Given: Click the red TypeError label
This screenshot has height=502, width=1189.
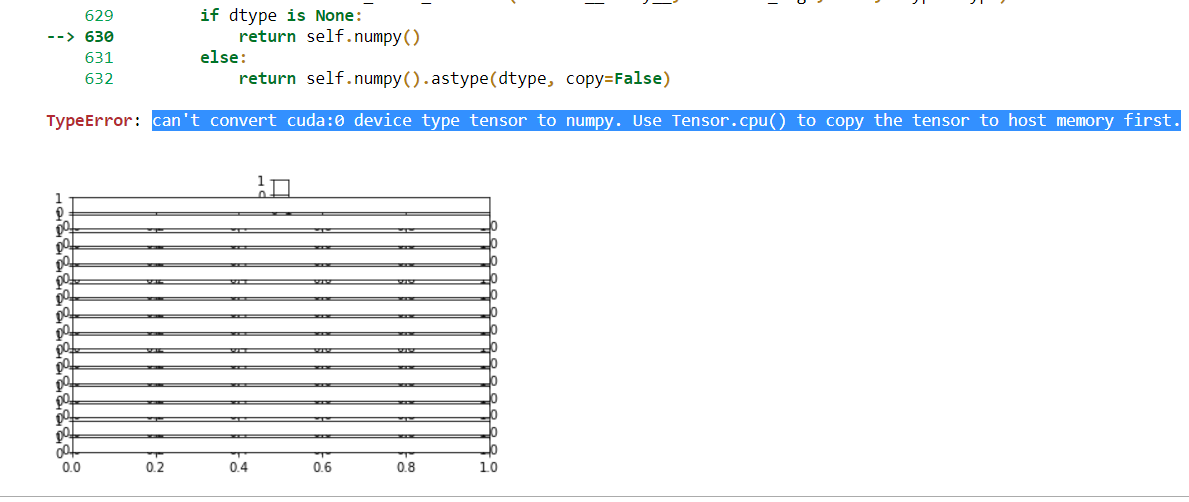Looking at the screenshot, I should click(89, 121).
